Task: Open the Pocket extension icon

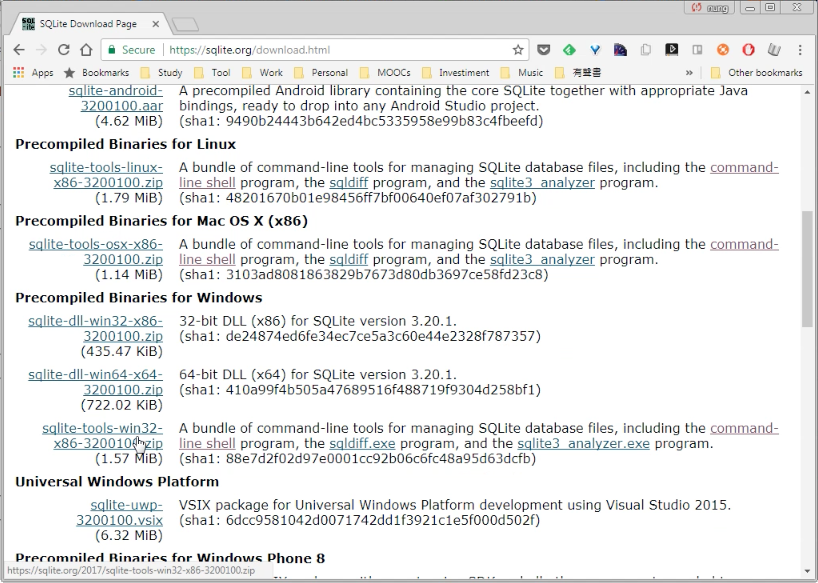Action: click(x=544, y=50)
